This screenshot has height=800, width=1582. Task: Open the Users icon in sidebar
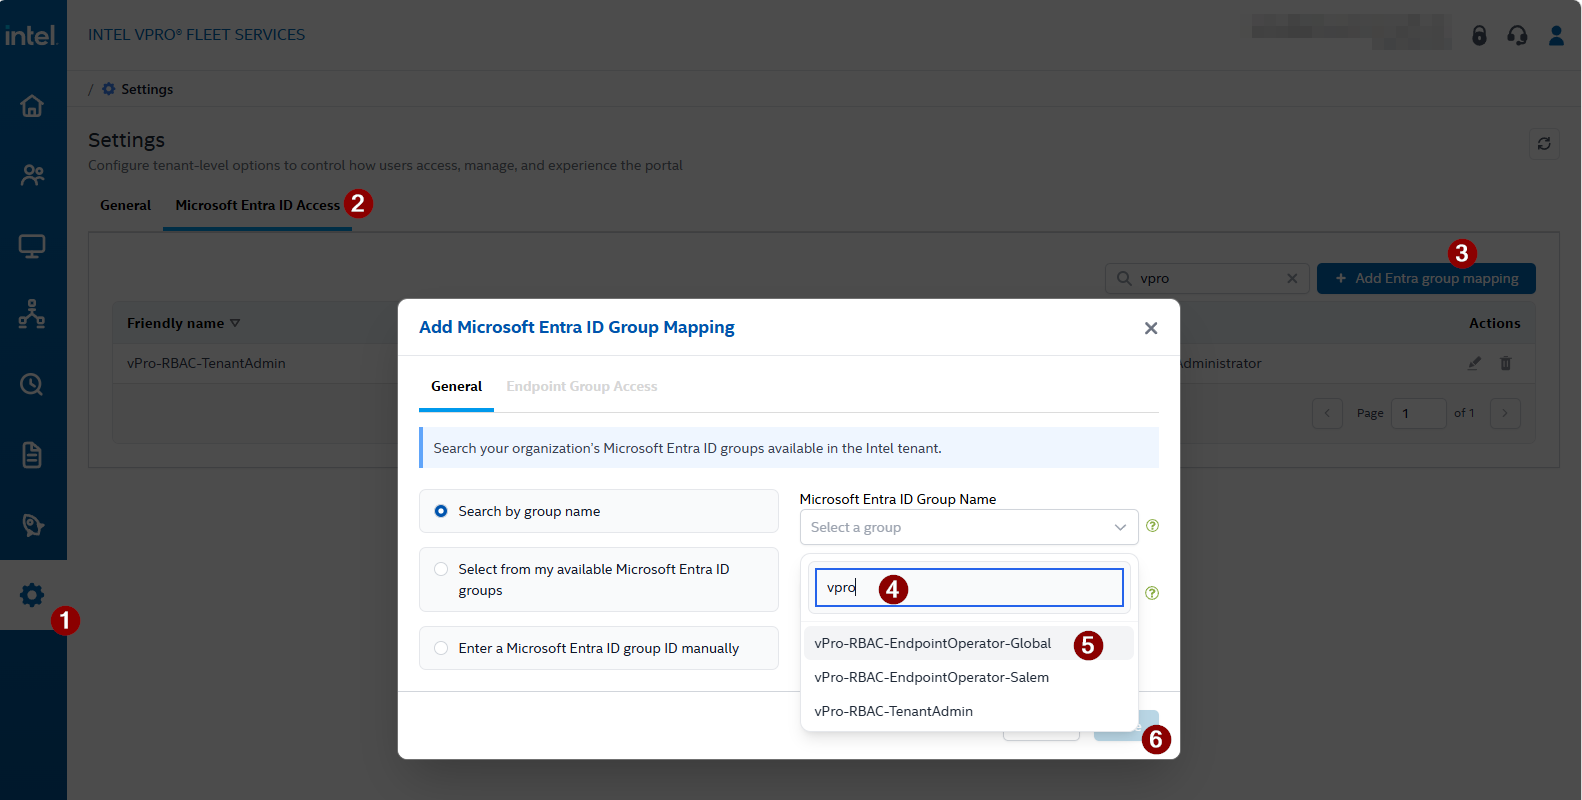[32, 175]
